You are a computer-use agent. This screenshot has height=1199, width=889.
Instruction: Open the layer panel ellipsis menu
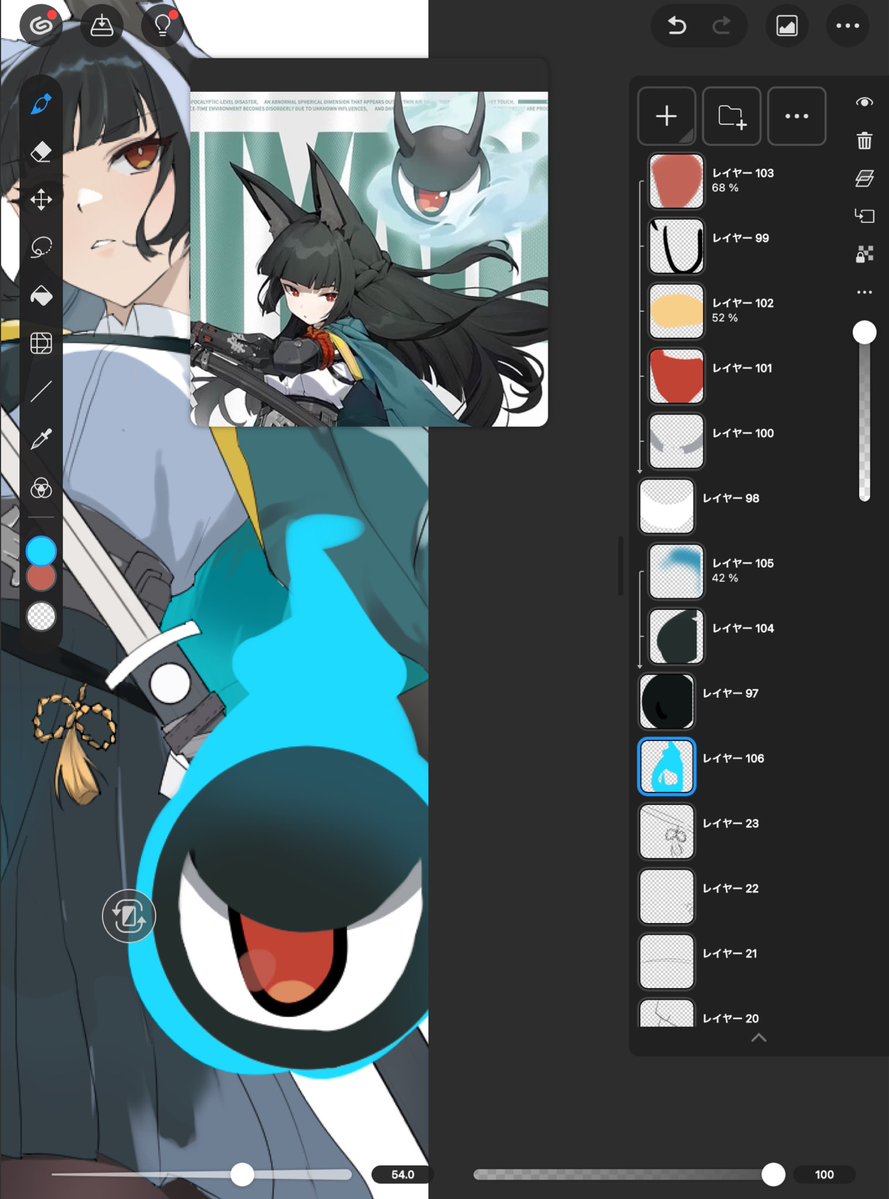coord(797,116)
